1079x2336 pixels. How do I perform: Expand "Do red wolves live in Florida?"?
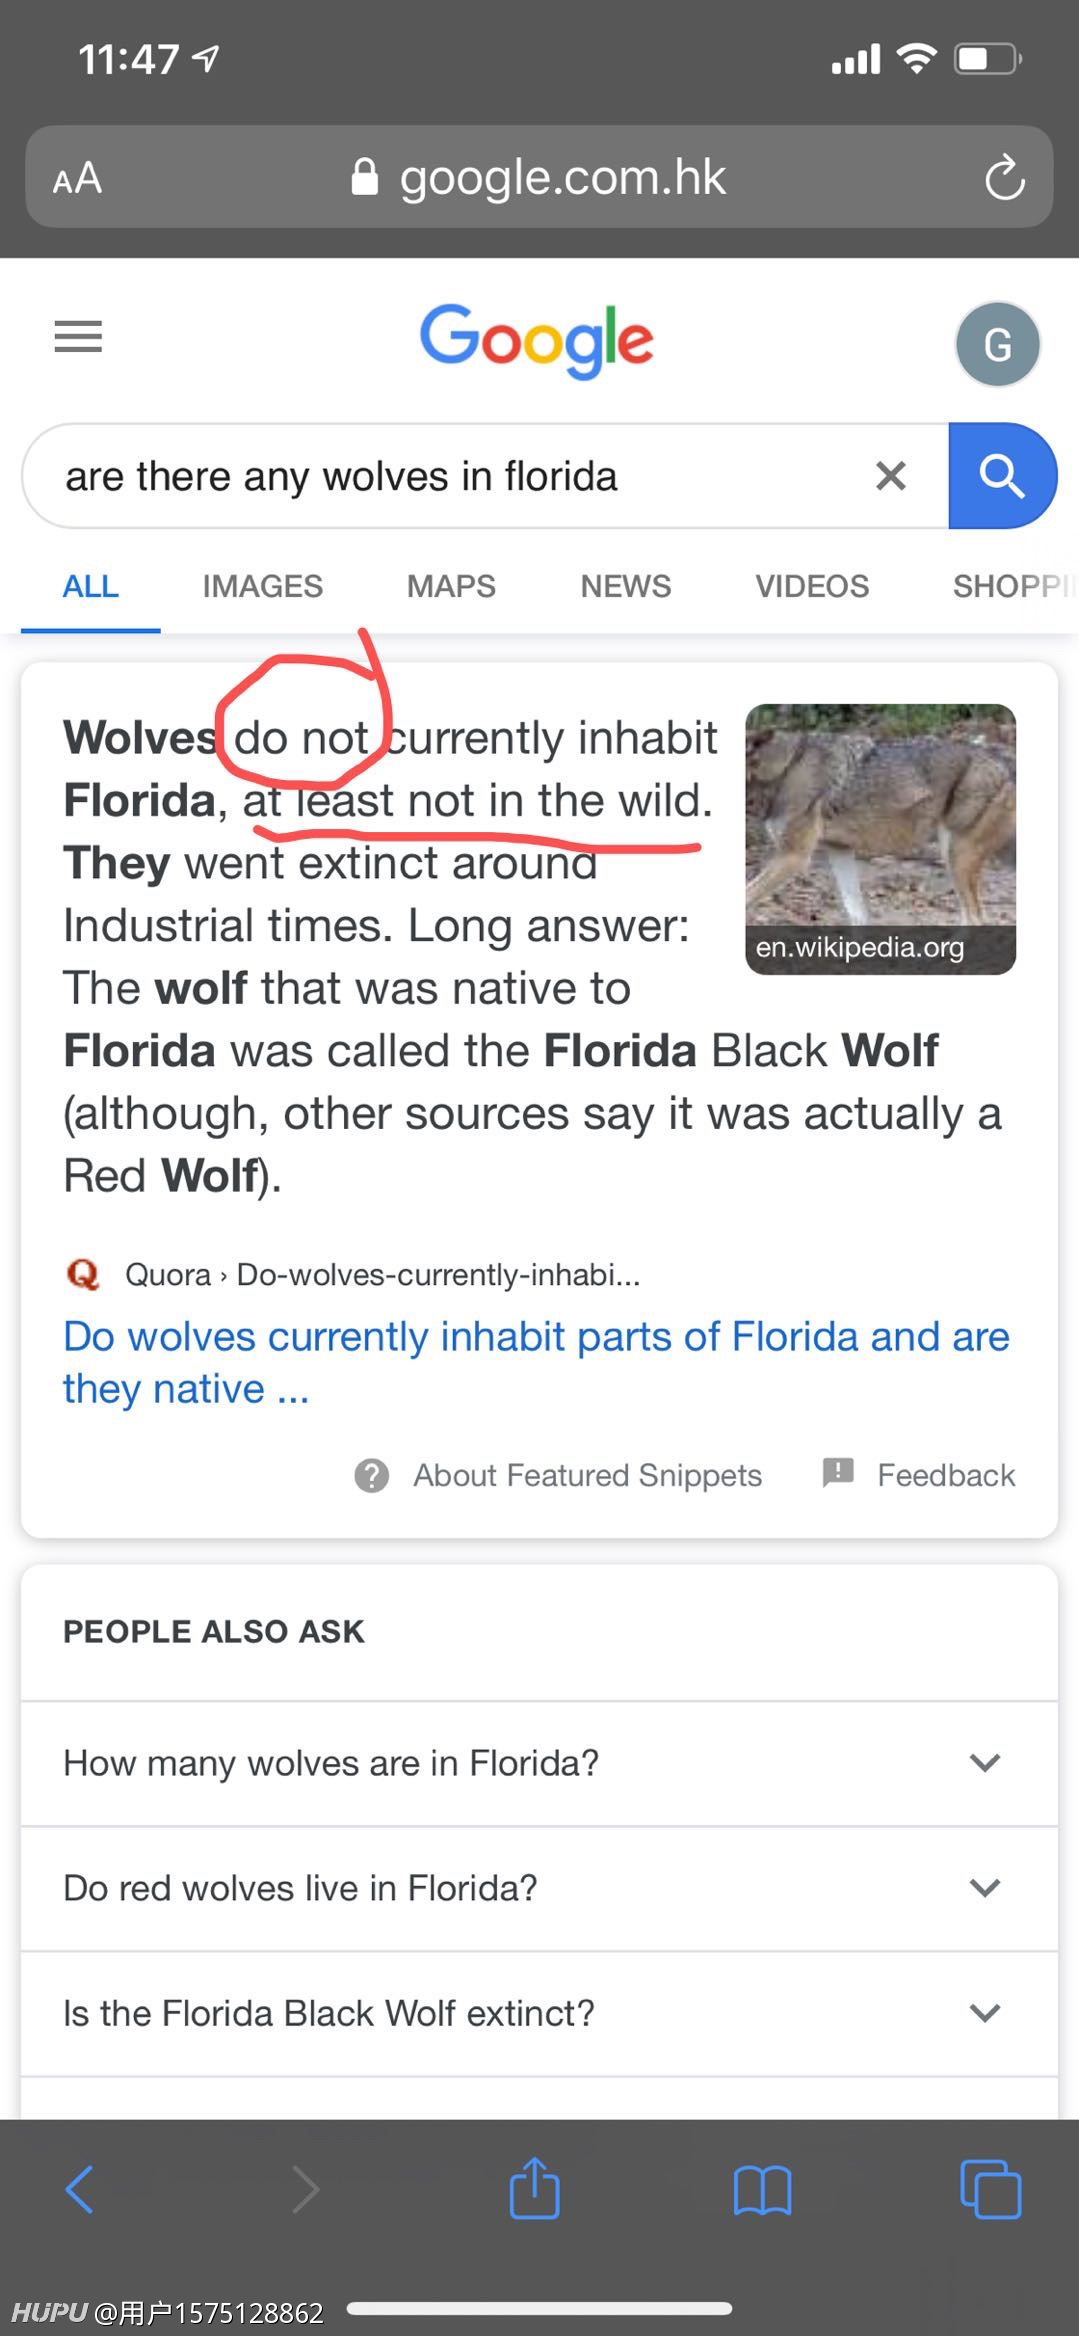point(539,1888)
